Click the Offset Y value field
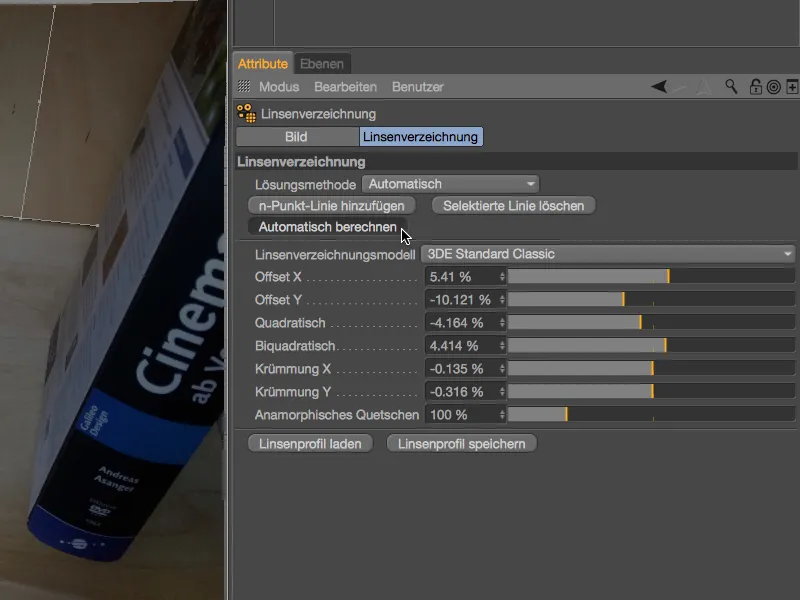The image size is (800, 600). [x=462, y=299]
